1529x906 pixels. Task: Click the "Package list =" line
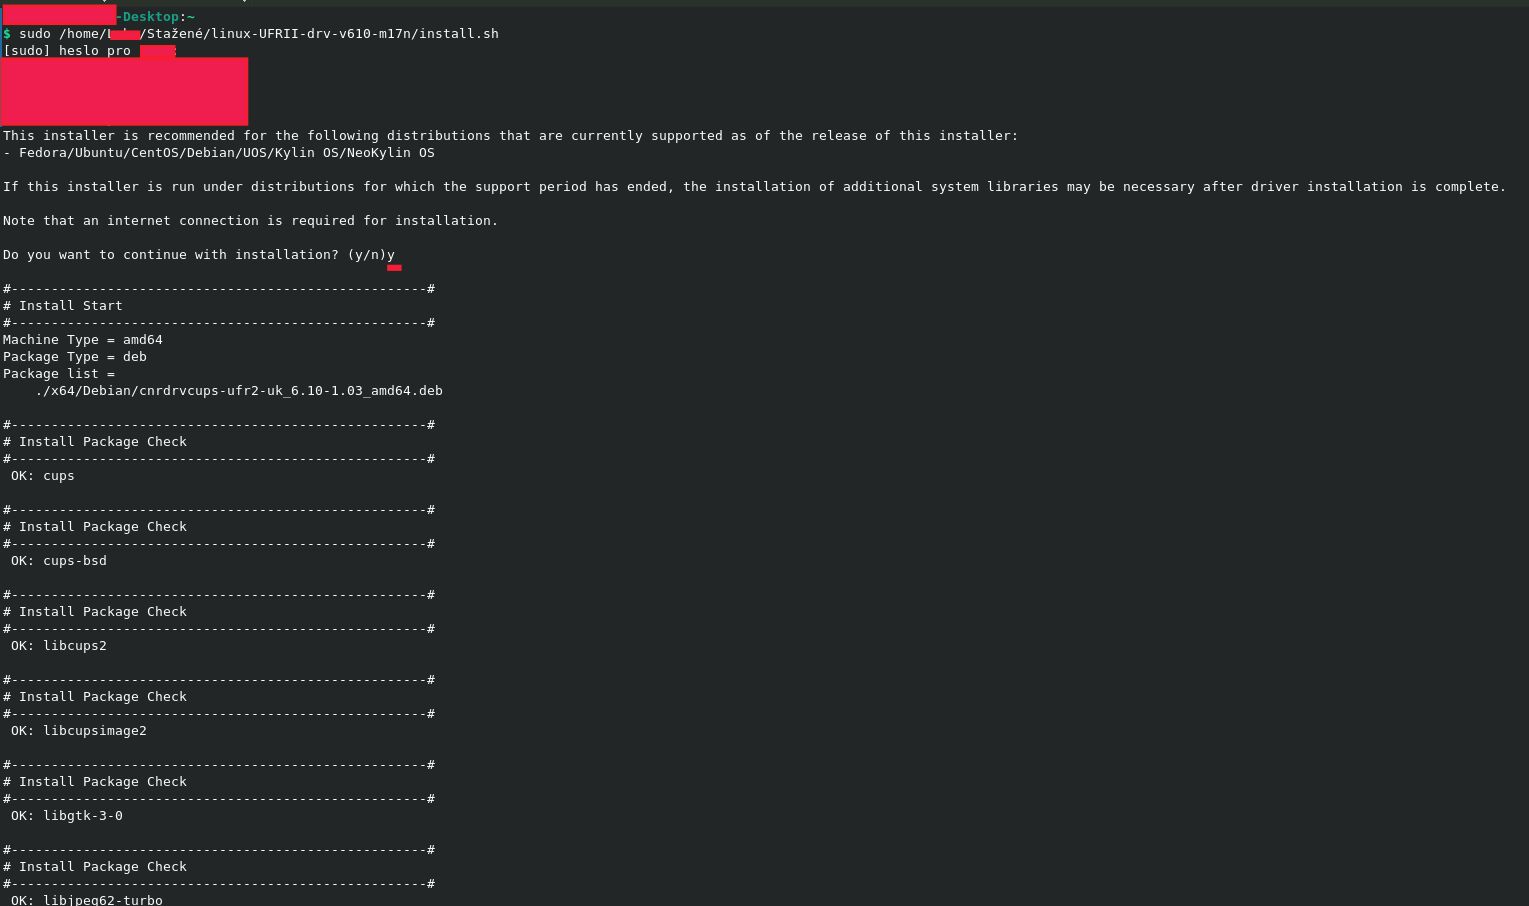[59, 374]
